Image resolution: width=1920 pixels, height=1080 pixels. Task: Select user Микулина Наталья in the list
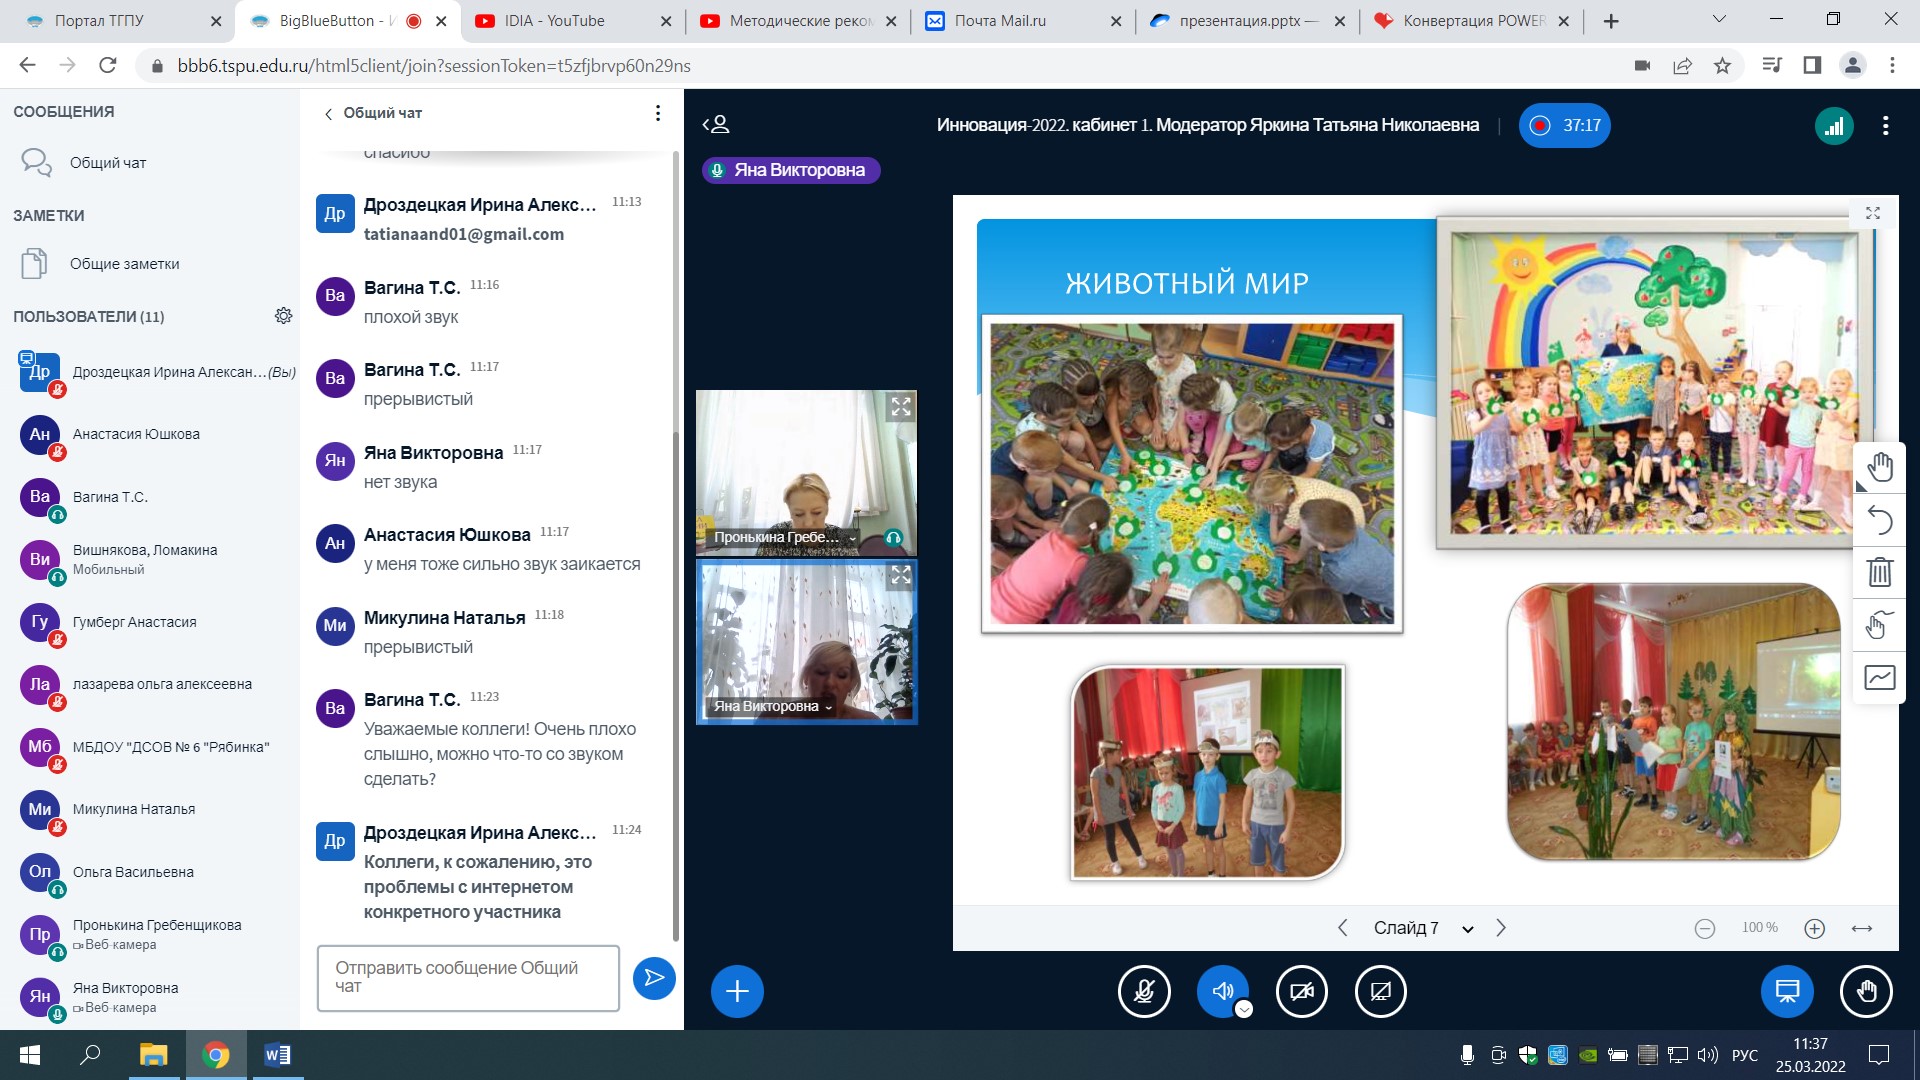click(150, 810)
